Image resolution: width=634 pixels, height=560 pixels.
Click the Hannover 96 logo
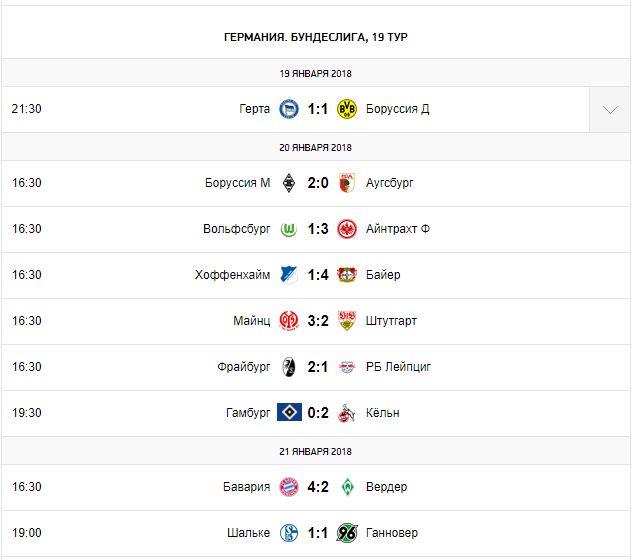pos(347,533)
